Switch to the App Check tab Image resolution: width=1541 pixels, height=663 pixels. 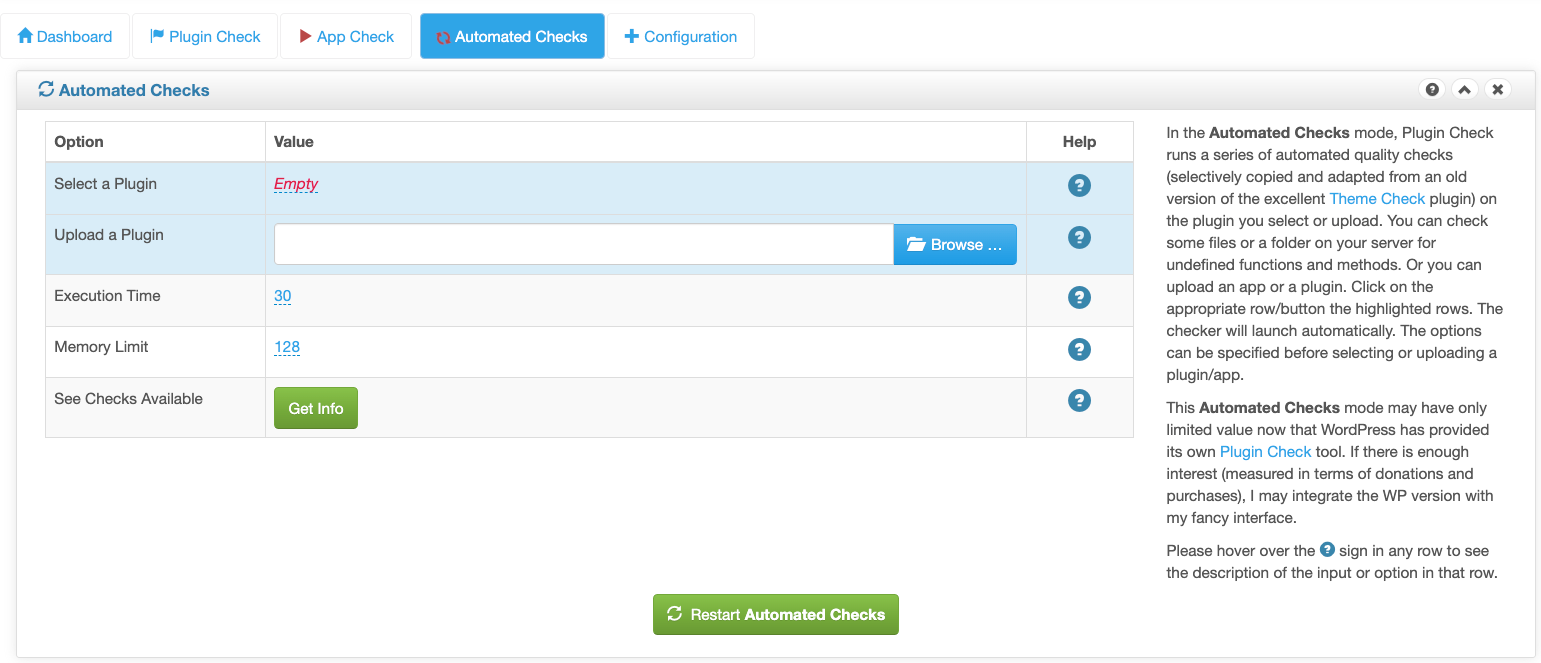(x=345, y=35)
